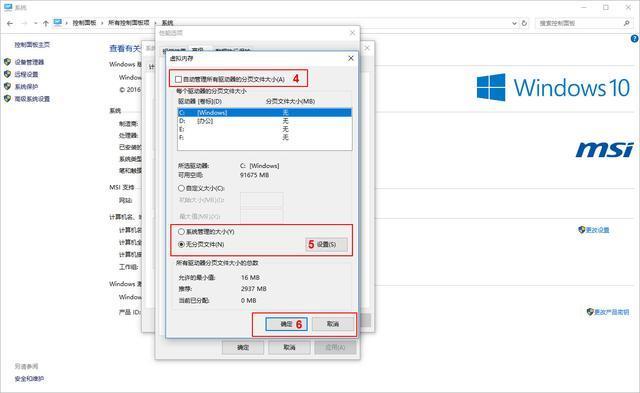Open the recent locations dropdown arrow
Screen dimensions: 640x393
click(x=36, y=24)
